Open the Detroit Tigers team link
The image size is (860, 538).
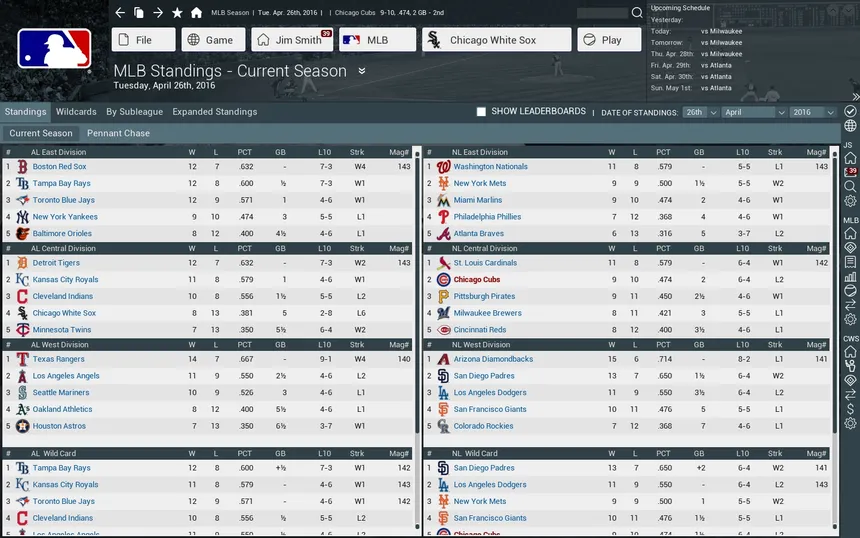(56, 263)
